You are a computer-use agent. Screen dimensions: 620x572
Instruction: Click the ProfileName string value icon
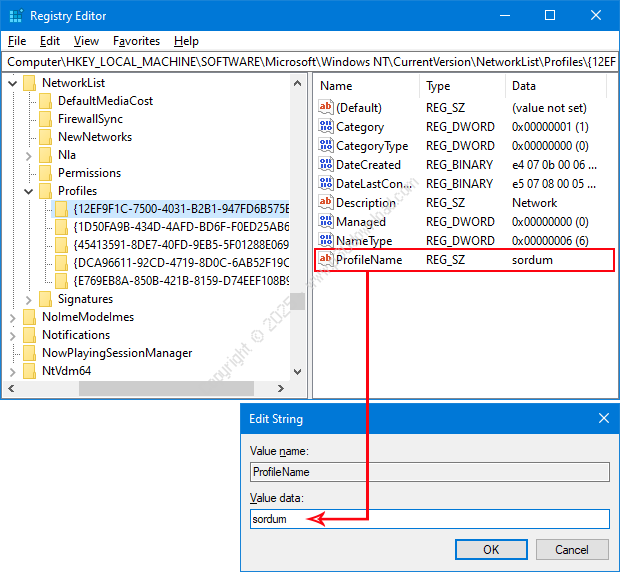325,260
